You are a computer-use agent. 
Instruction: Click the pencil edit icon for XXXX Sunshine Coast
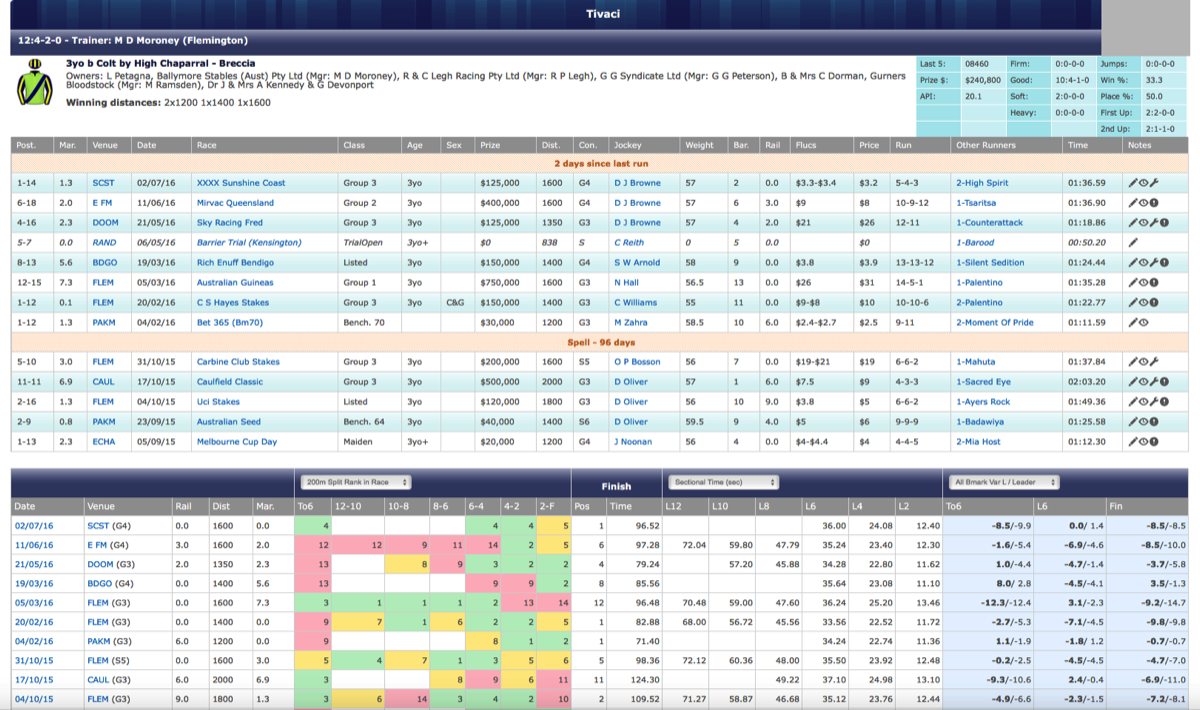point(1133,183)
